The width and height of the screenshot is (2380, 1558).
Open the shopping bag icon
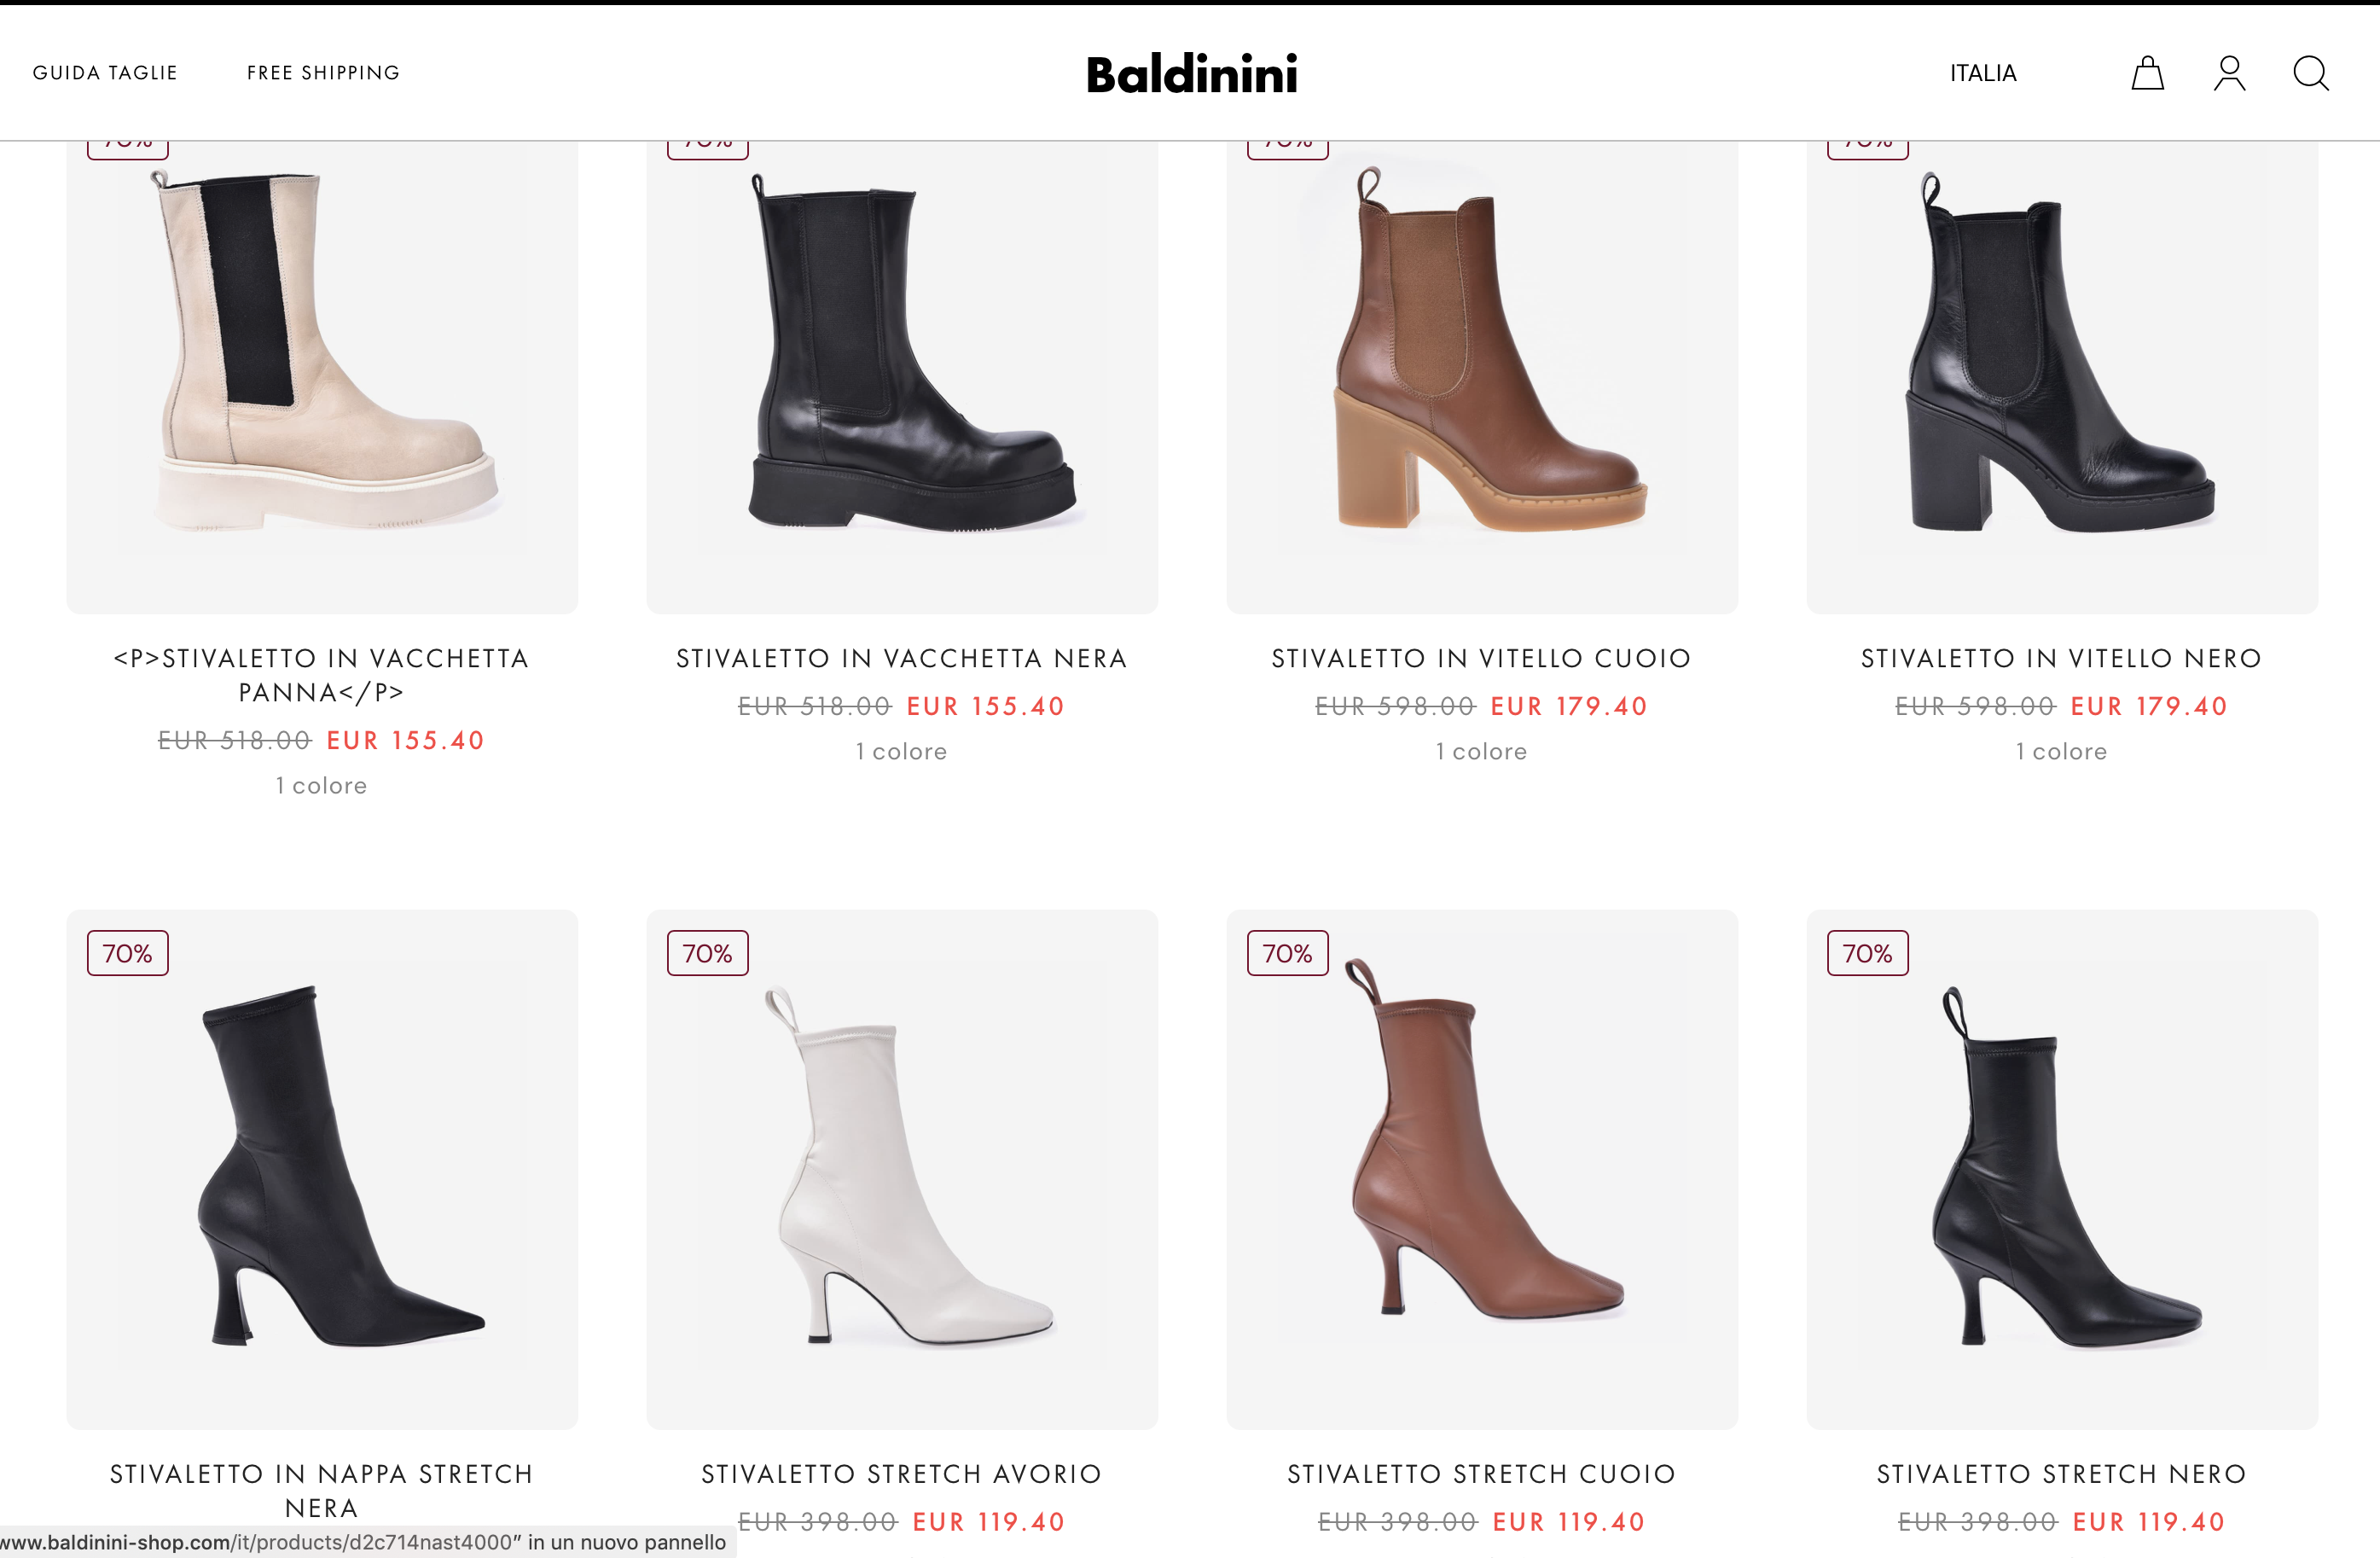tap(2147, 73)
